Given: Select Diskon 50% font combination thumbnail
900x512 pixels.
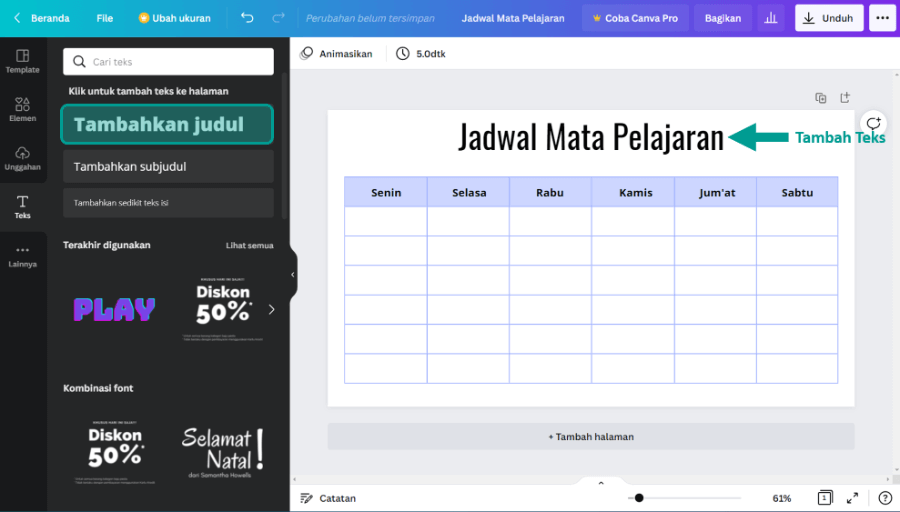Looking at the screenshot, I should [115, 452].
